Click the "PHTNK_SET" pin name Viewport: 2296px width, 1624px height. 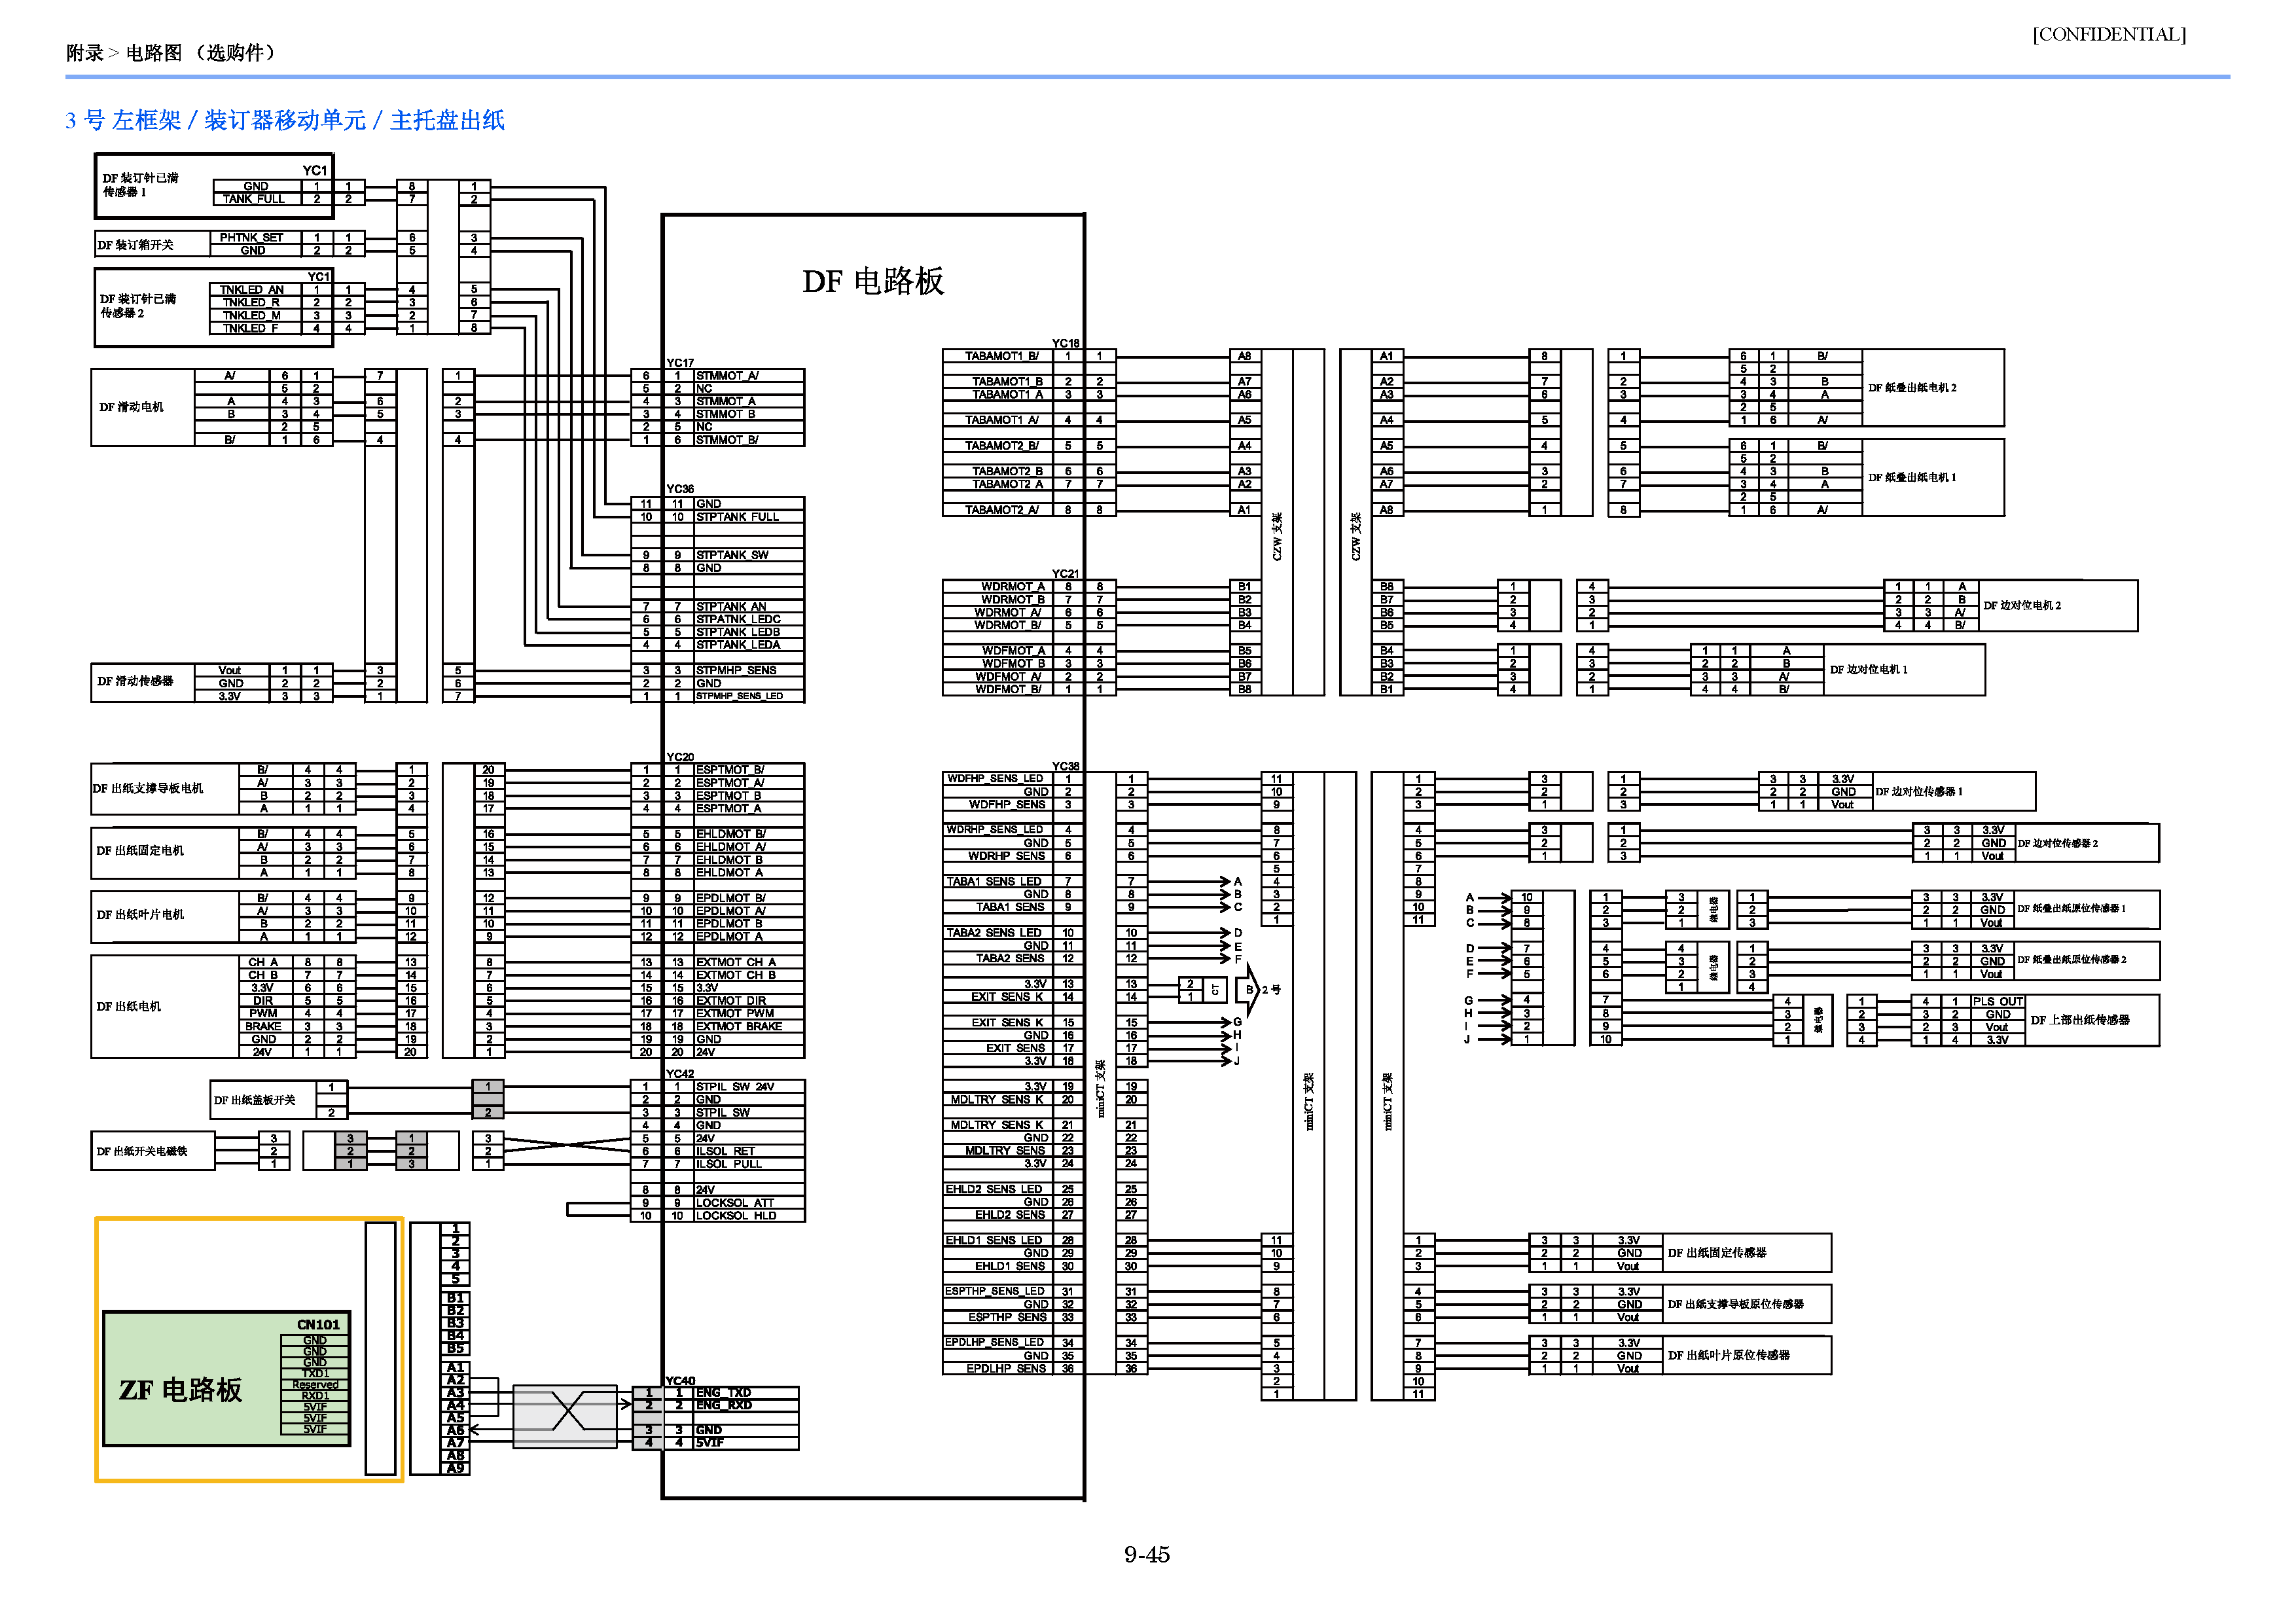[252, 238]
